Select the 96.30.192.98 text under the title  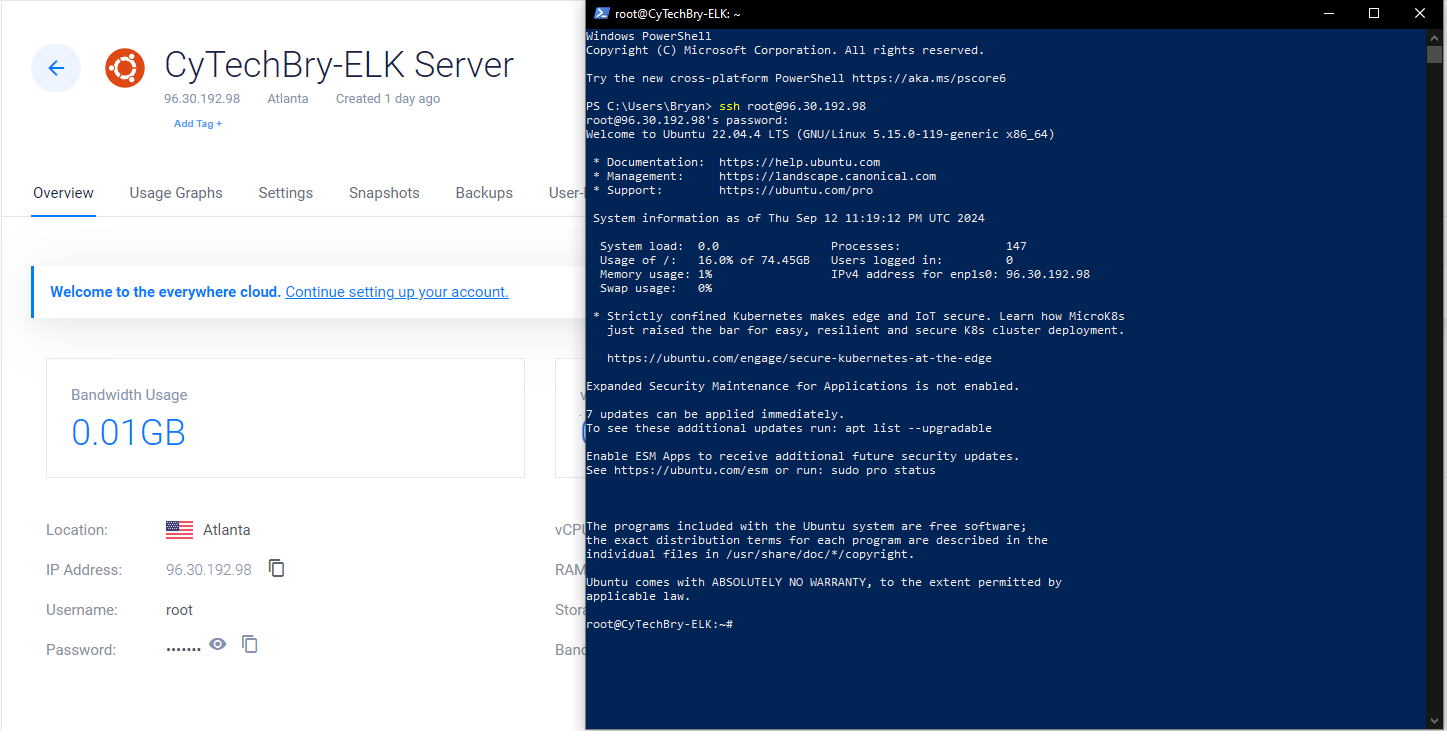pyautogui.click(x=202, y=99)
